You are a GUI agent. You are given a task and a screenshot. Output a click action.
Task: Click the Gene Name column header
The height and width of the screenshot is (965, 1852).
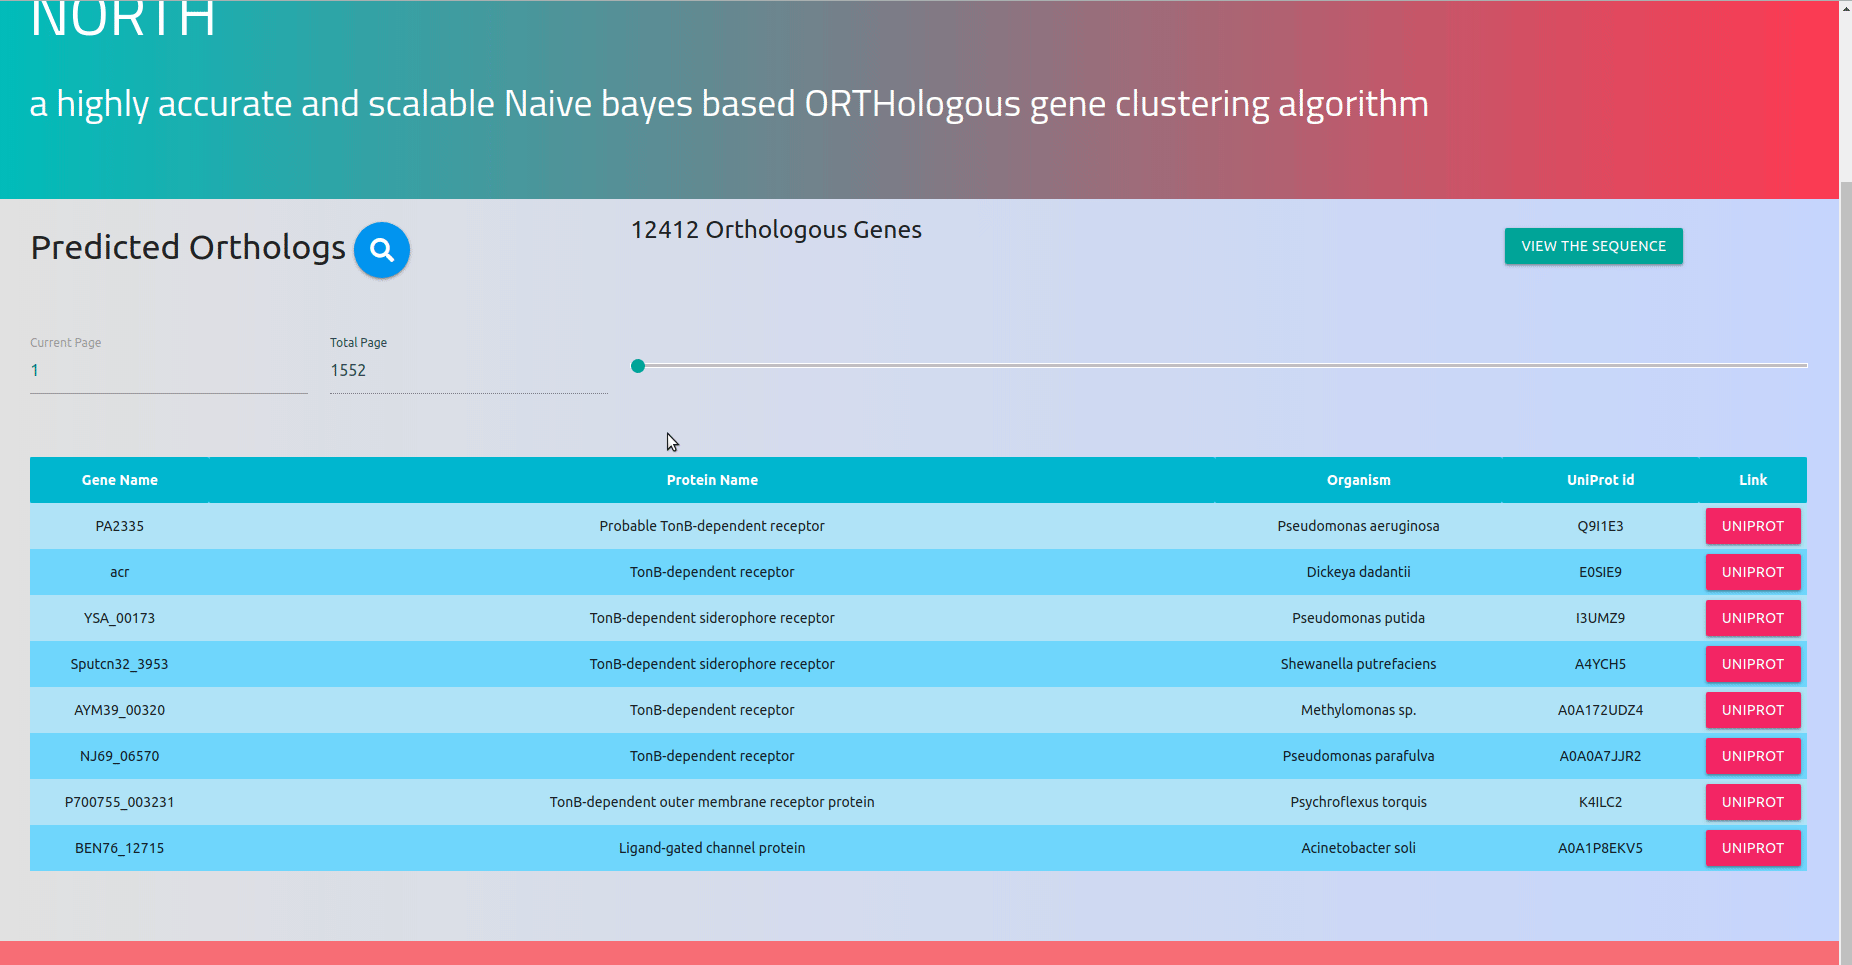[120, 480]
